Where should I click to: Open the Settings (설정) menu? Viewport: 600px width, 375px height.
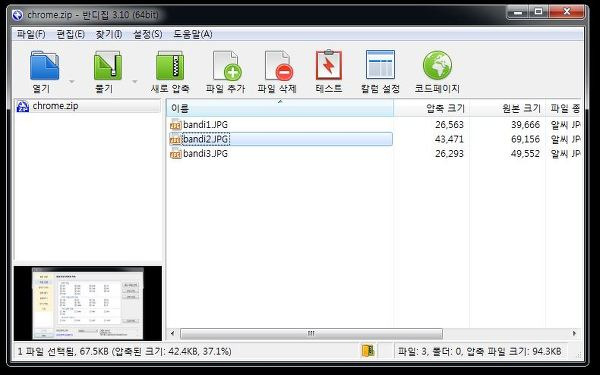pyautogui.click(x=147, y=34)
